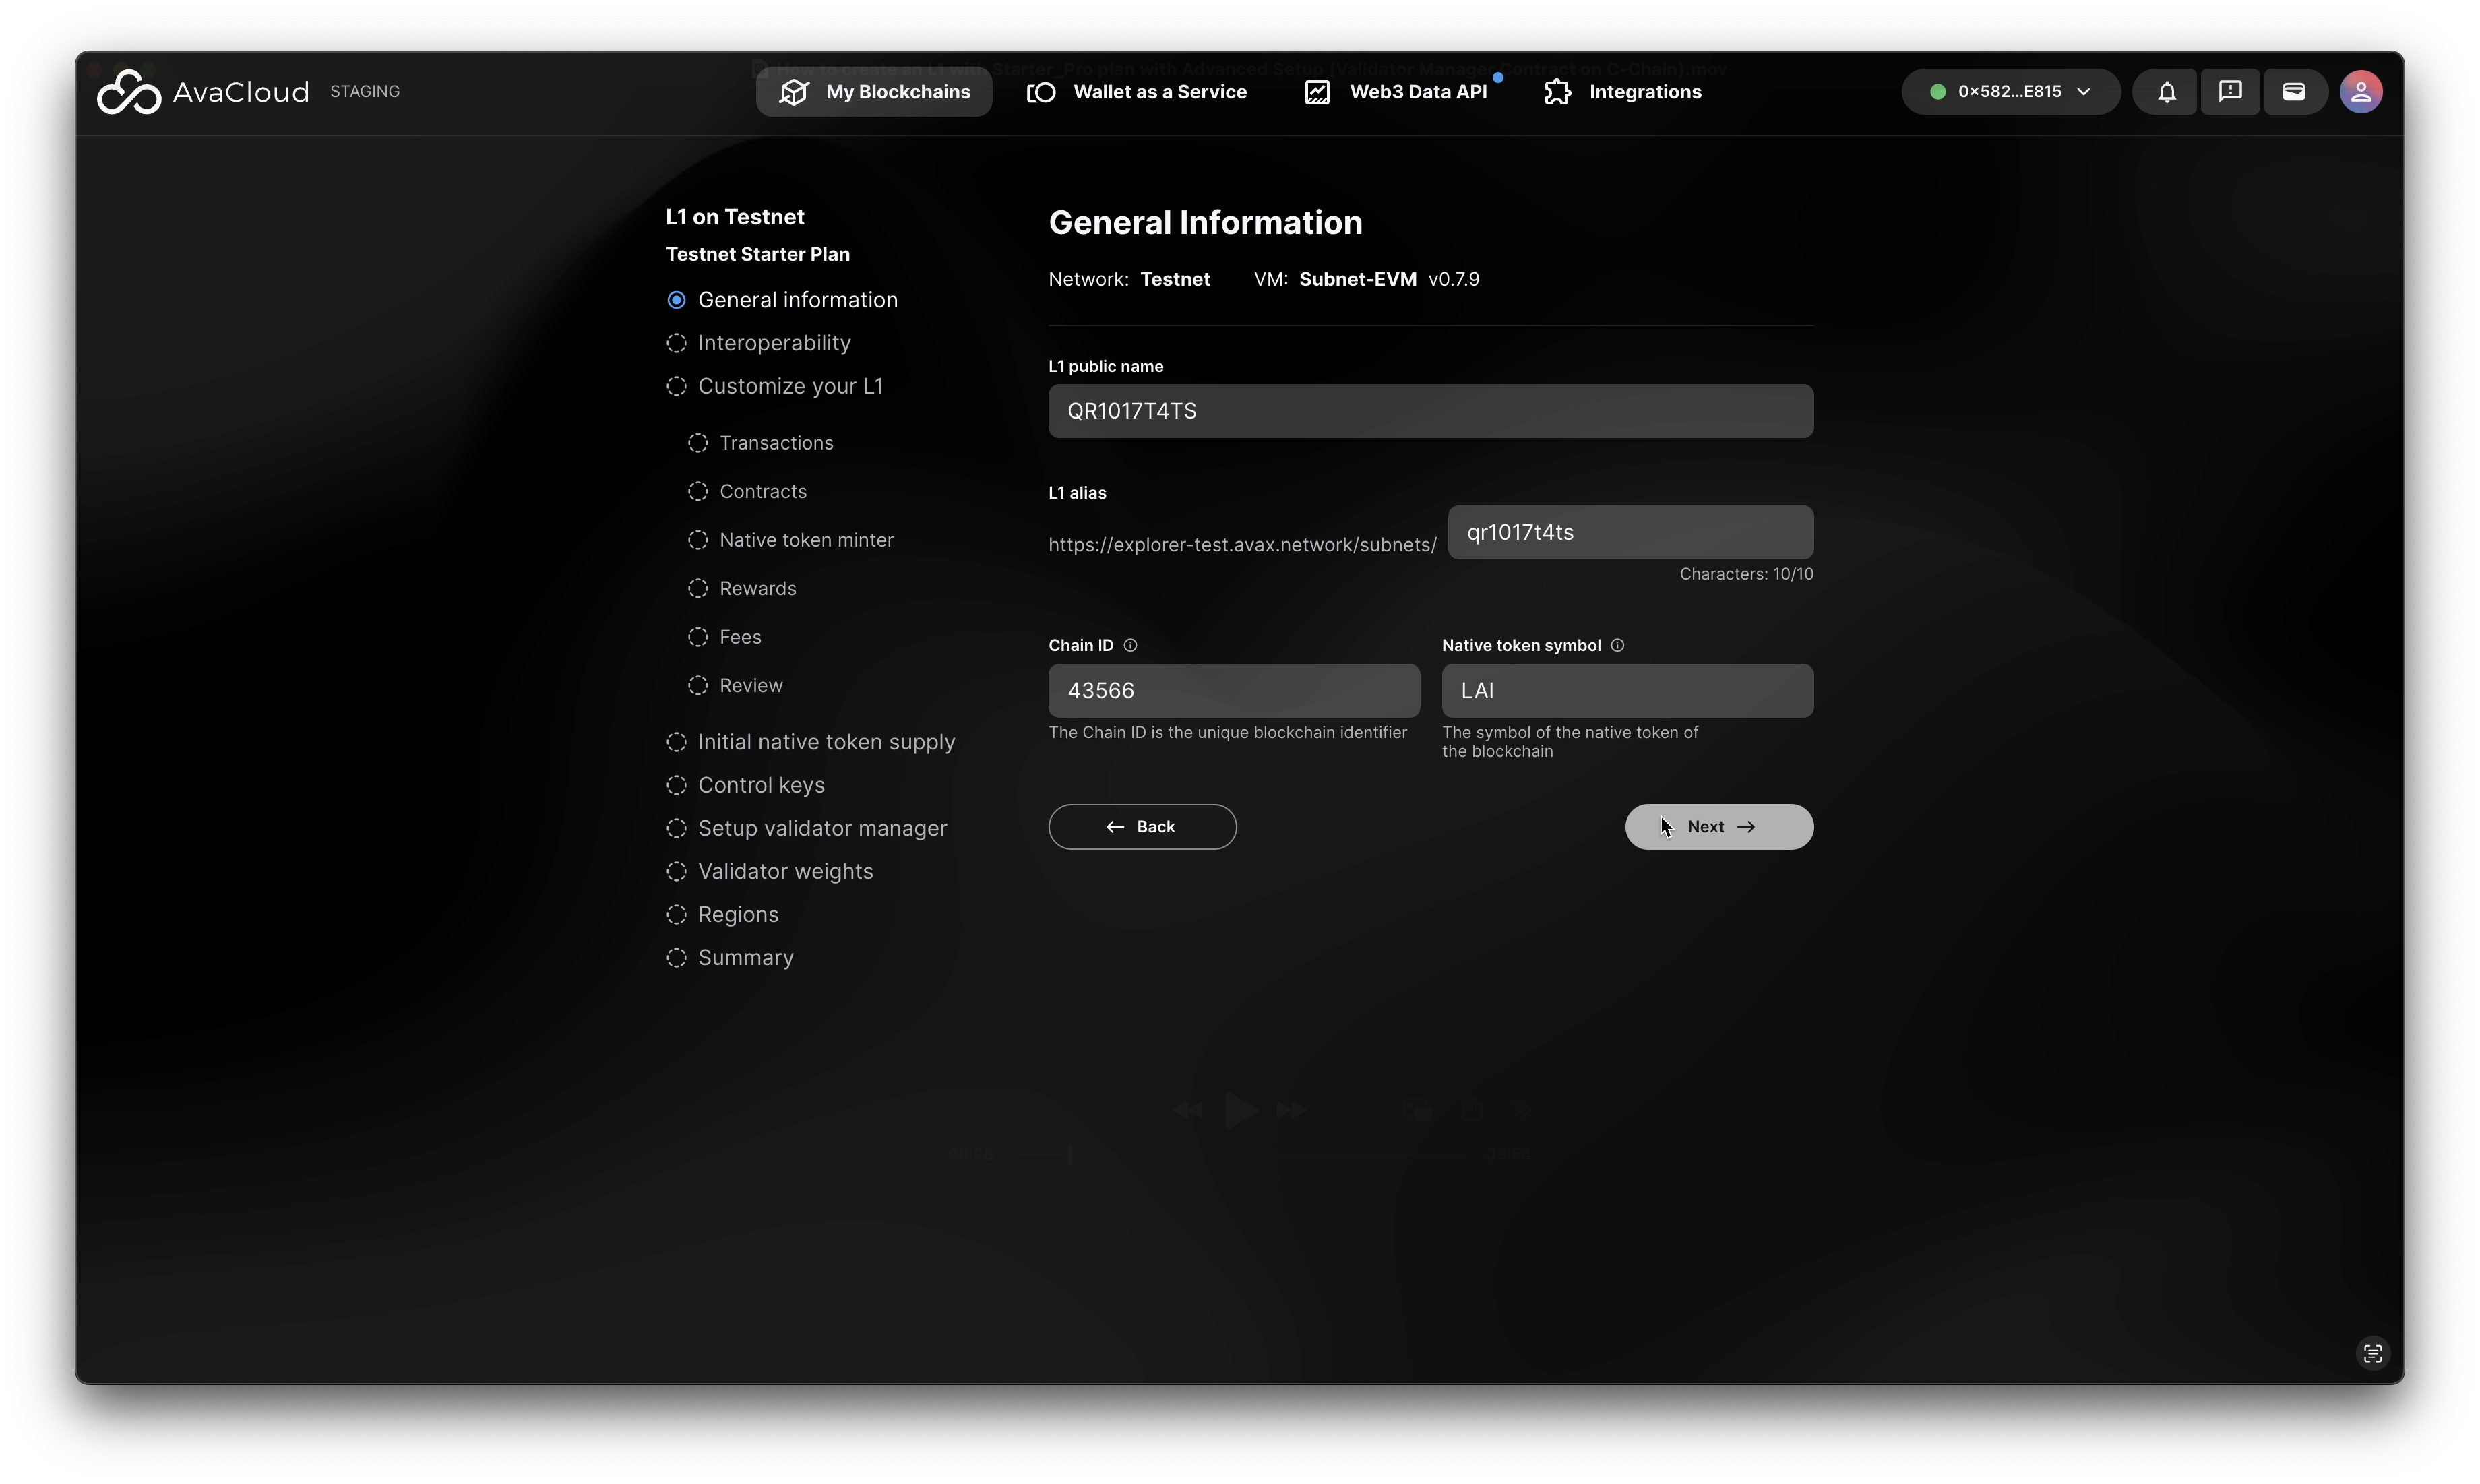Select the General information step radio
This screenshot has height=1484, width=2480.
677,300
